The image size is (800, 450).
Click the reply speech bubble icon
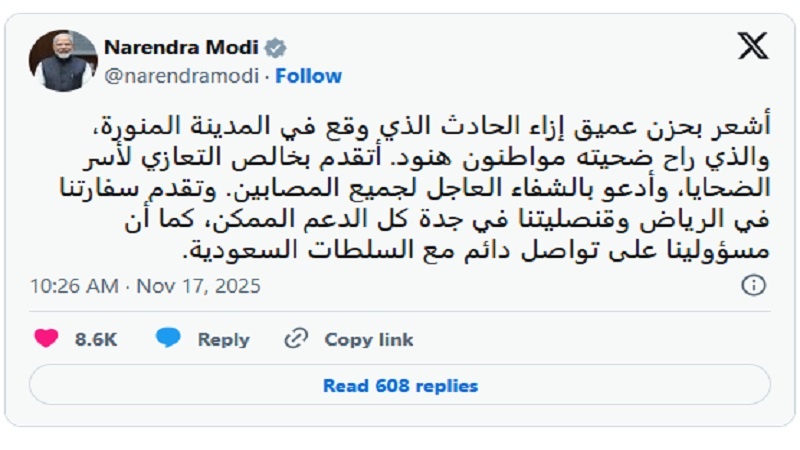coord(168,339)
